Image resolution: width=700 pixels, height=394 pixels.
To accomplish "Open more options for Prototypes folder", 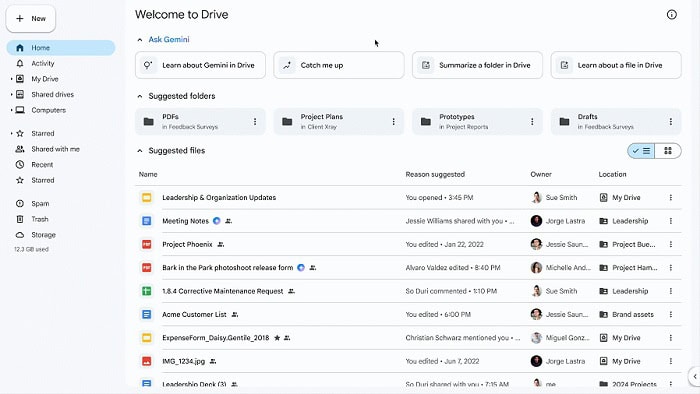I will (x=532, y=121).
